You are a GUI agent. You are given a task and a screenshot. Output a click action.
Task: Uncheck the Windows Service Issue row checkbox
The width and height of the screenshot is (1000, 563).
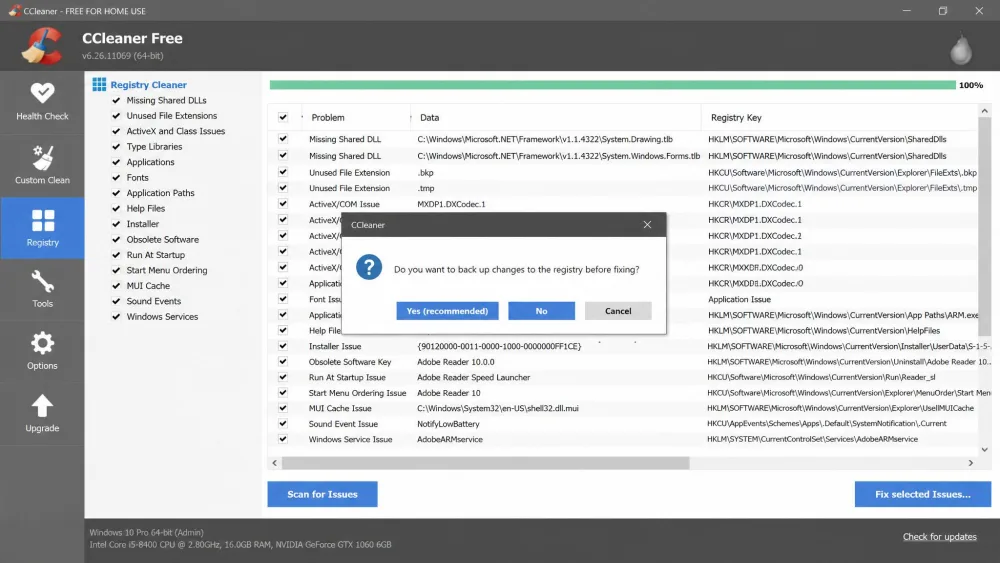coord(283,439)
